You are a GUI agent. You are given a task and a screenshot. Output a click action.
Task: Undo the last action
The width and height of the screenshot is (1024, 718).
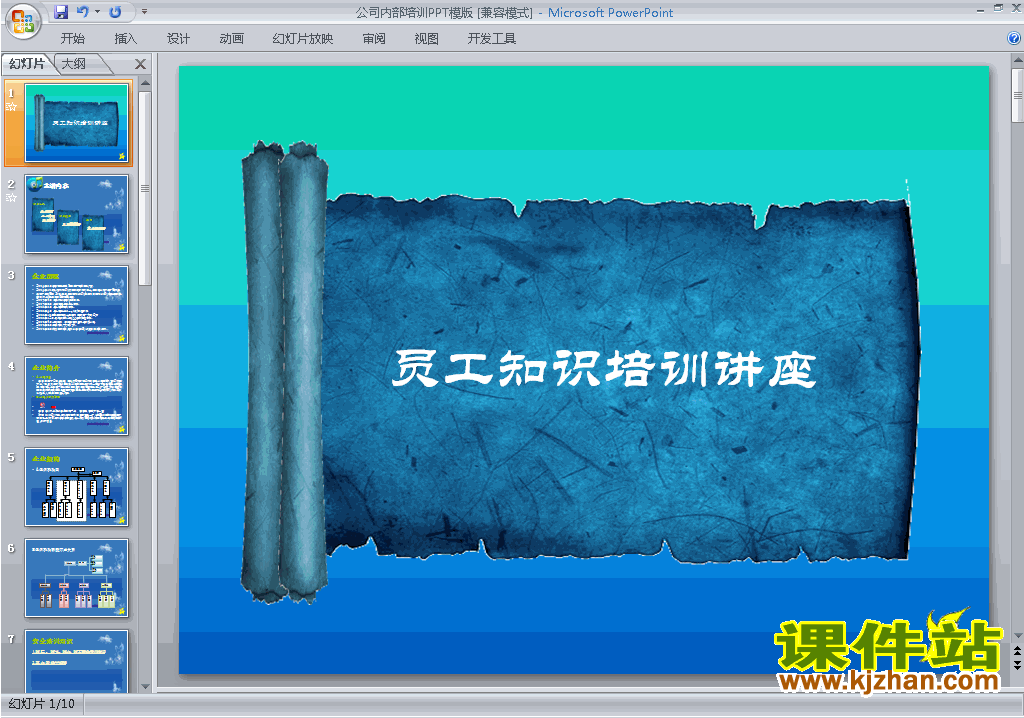pos(82,12)
